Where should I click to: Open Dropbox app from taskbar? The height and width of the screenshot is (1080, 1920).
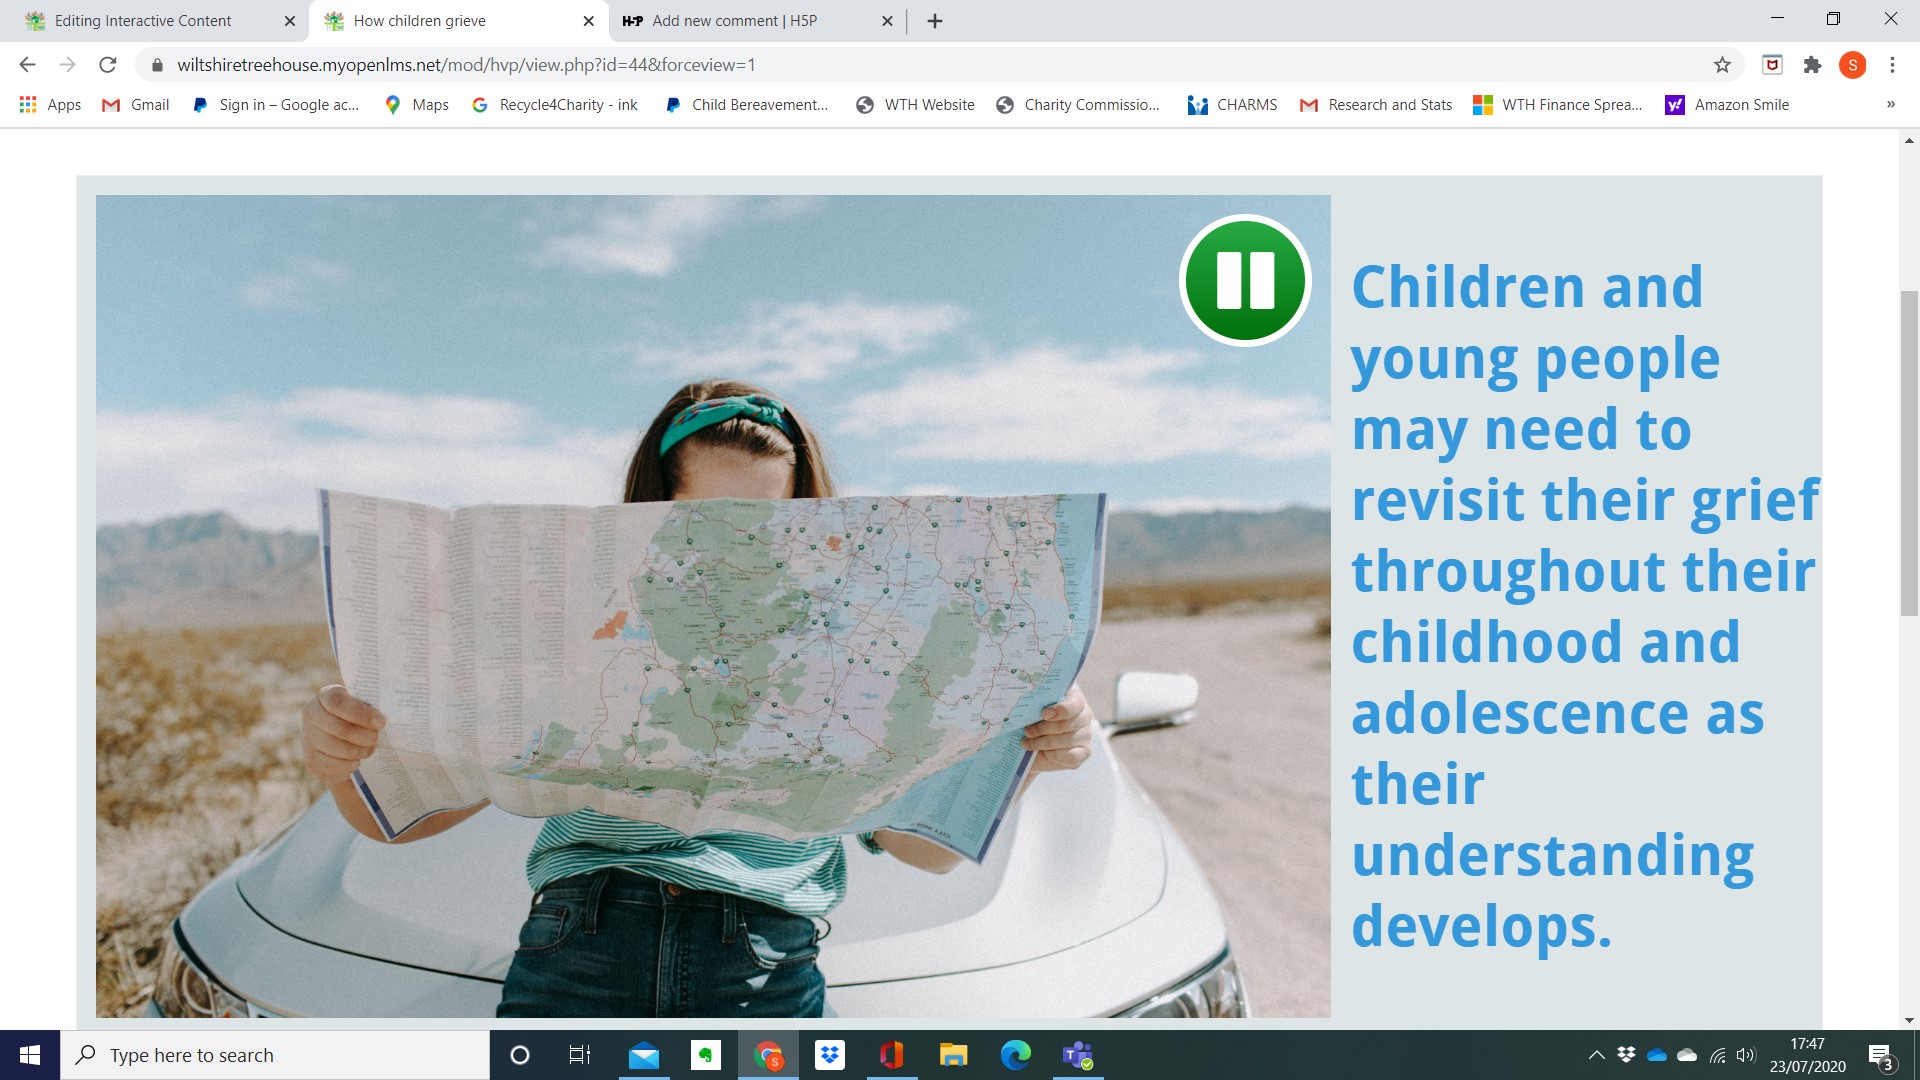(x=830, y=1055)
